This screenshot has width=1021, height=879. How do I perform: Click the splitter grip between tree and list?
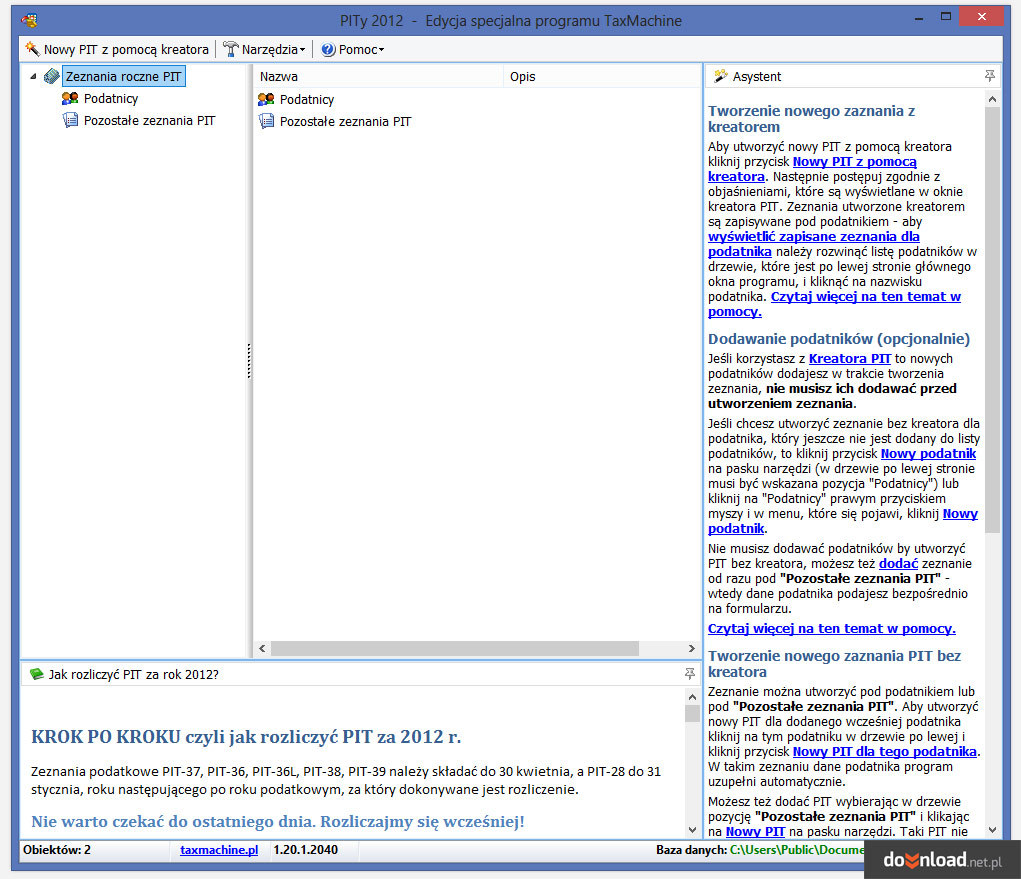(249, 361)
